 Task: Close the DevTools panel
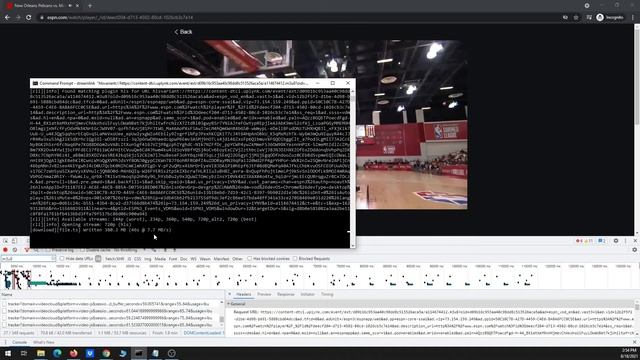click(635, 241)
